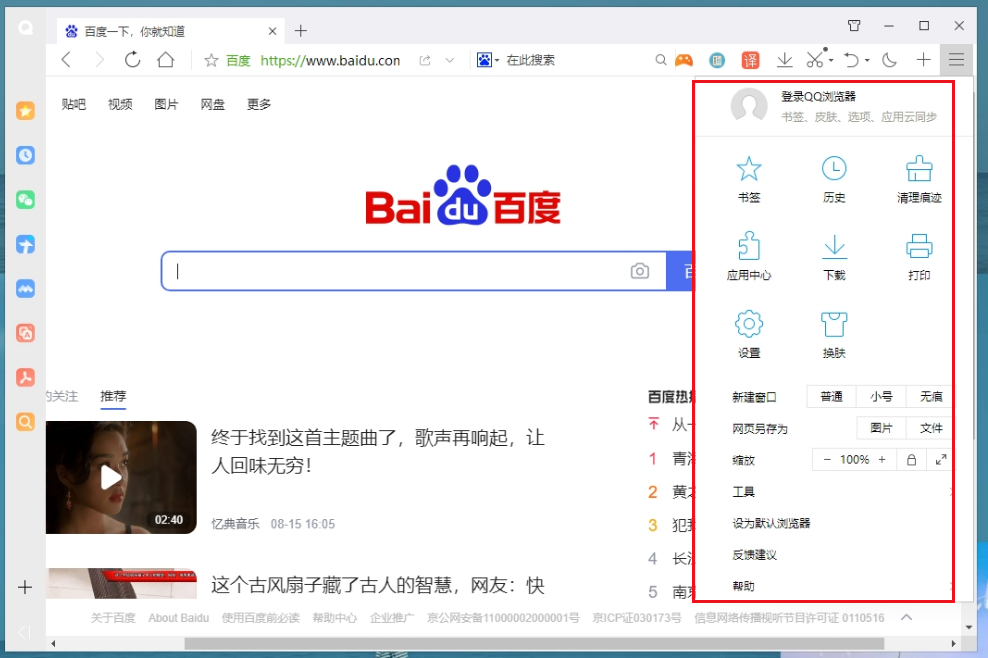Bookmark this page with the address star

[x=211, y=60]
